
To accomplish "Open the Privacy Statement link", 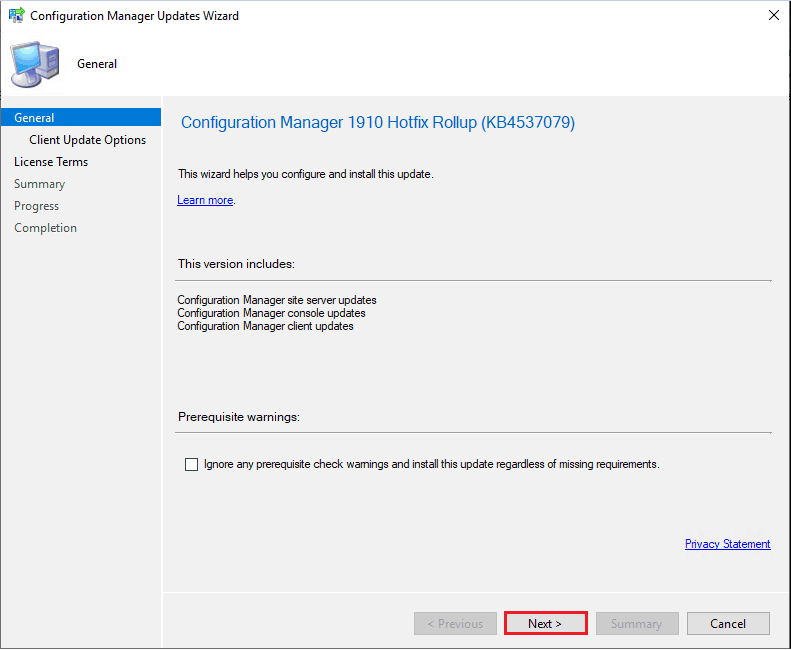I will tap(727, 544).
